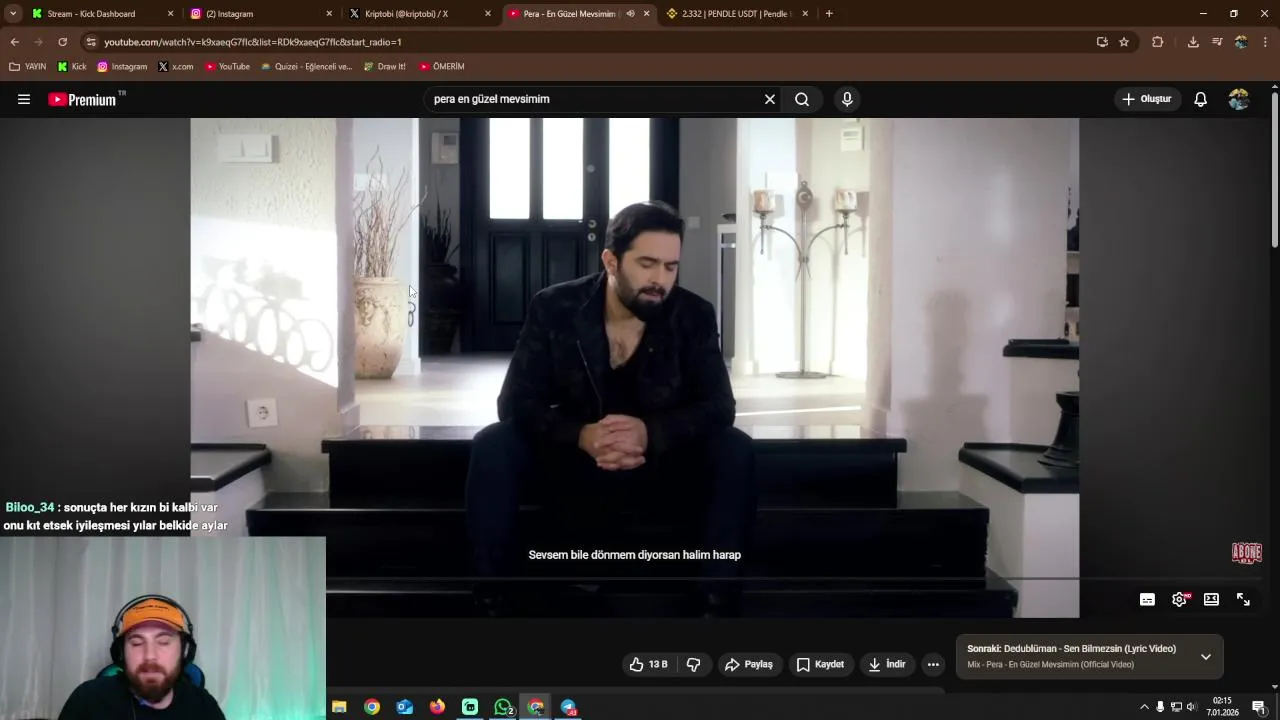Click the youtube.com URL address bar
Image resolution: width=1280 pixels, height=720 pixels.
590,42
